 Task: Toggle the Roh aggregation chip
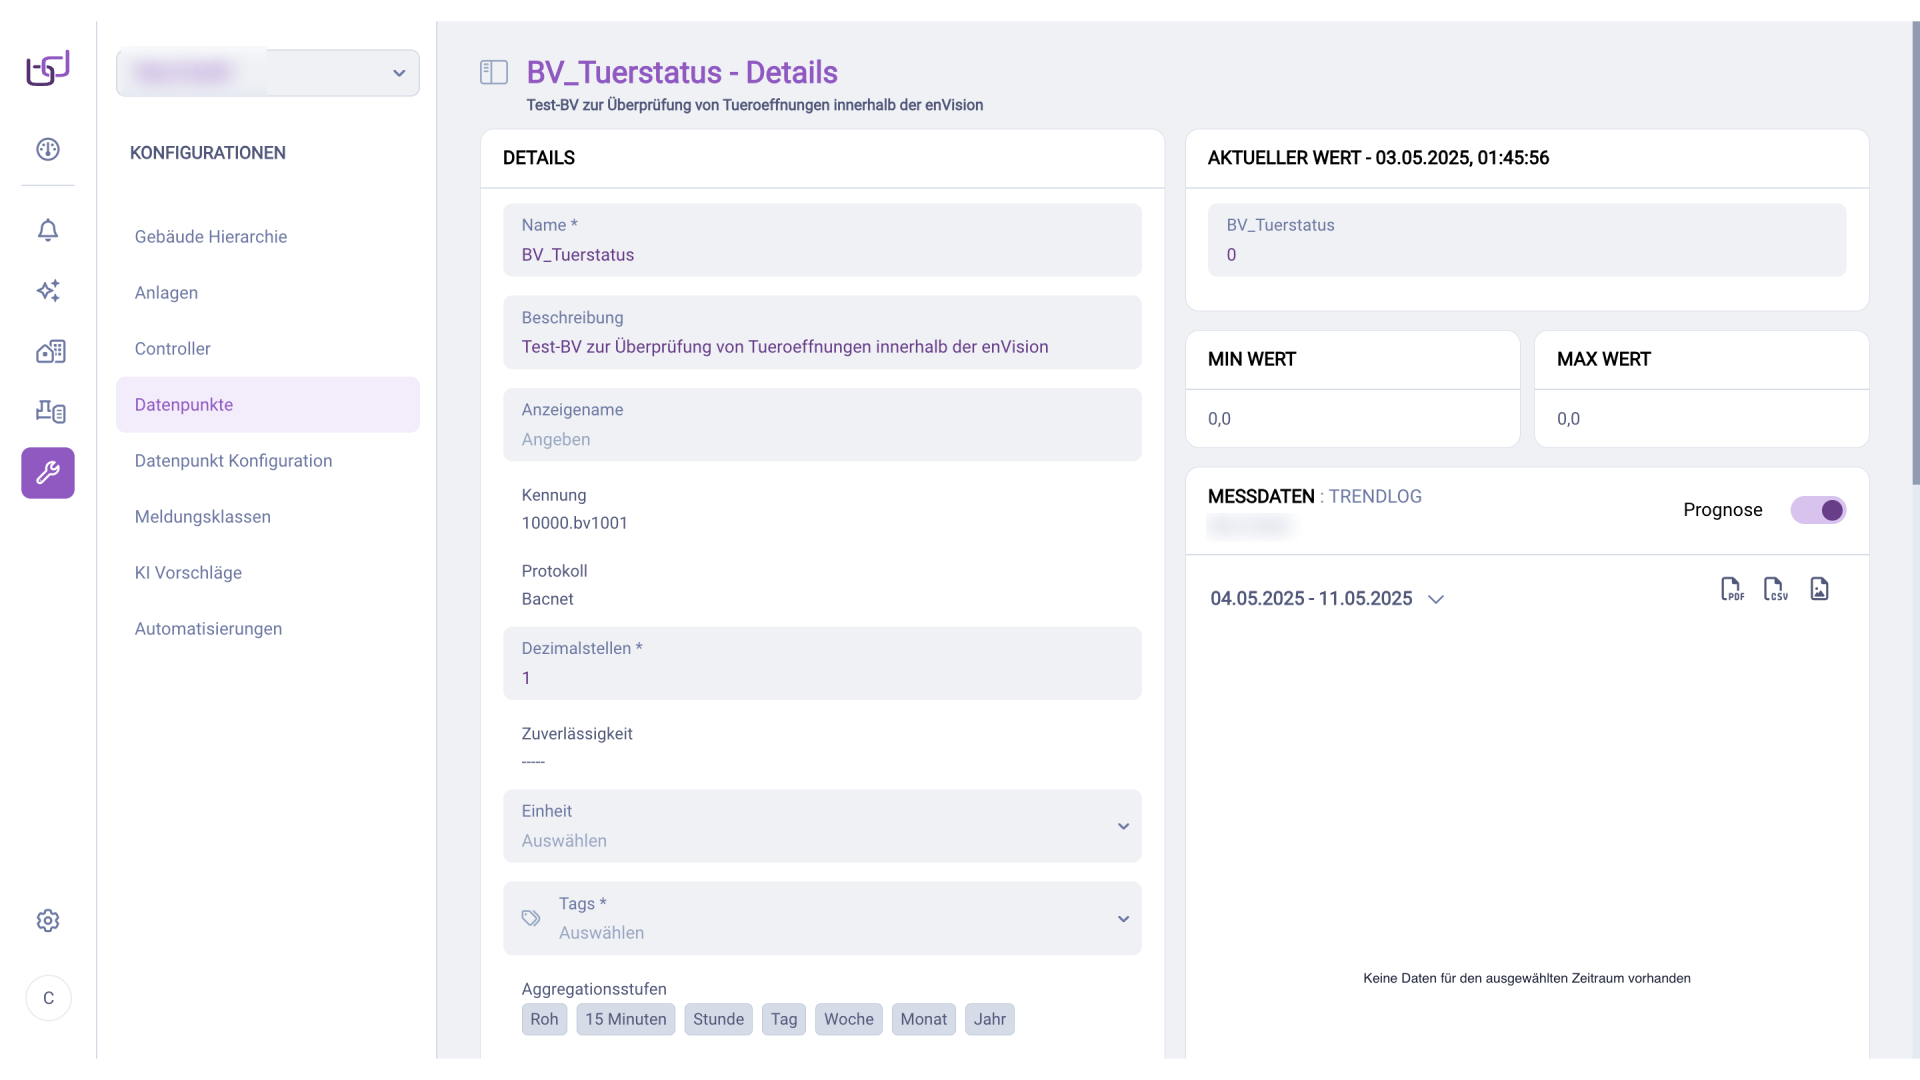point(544,1019)
